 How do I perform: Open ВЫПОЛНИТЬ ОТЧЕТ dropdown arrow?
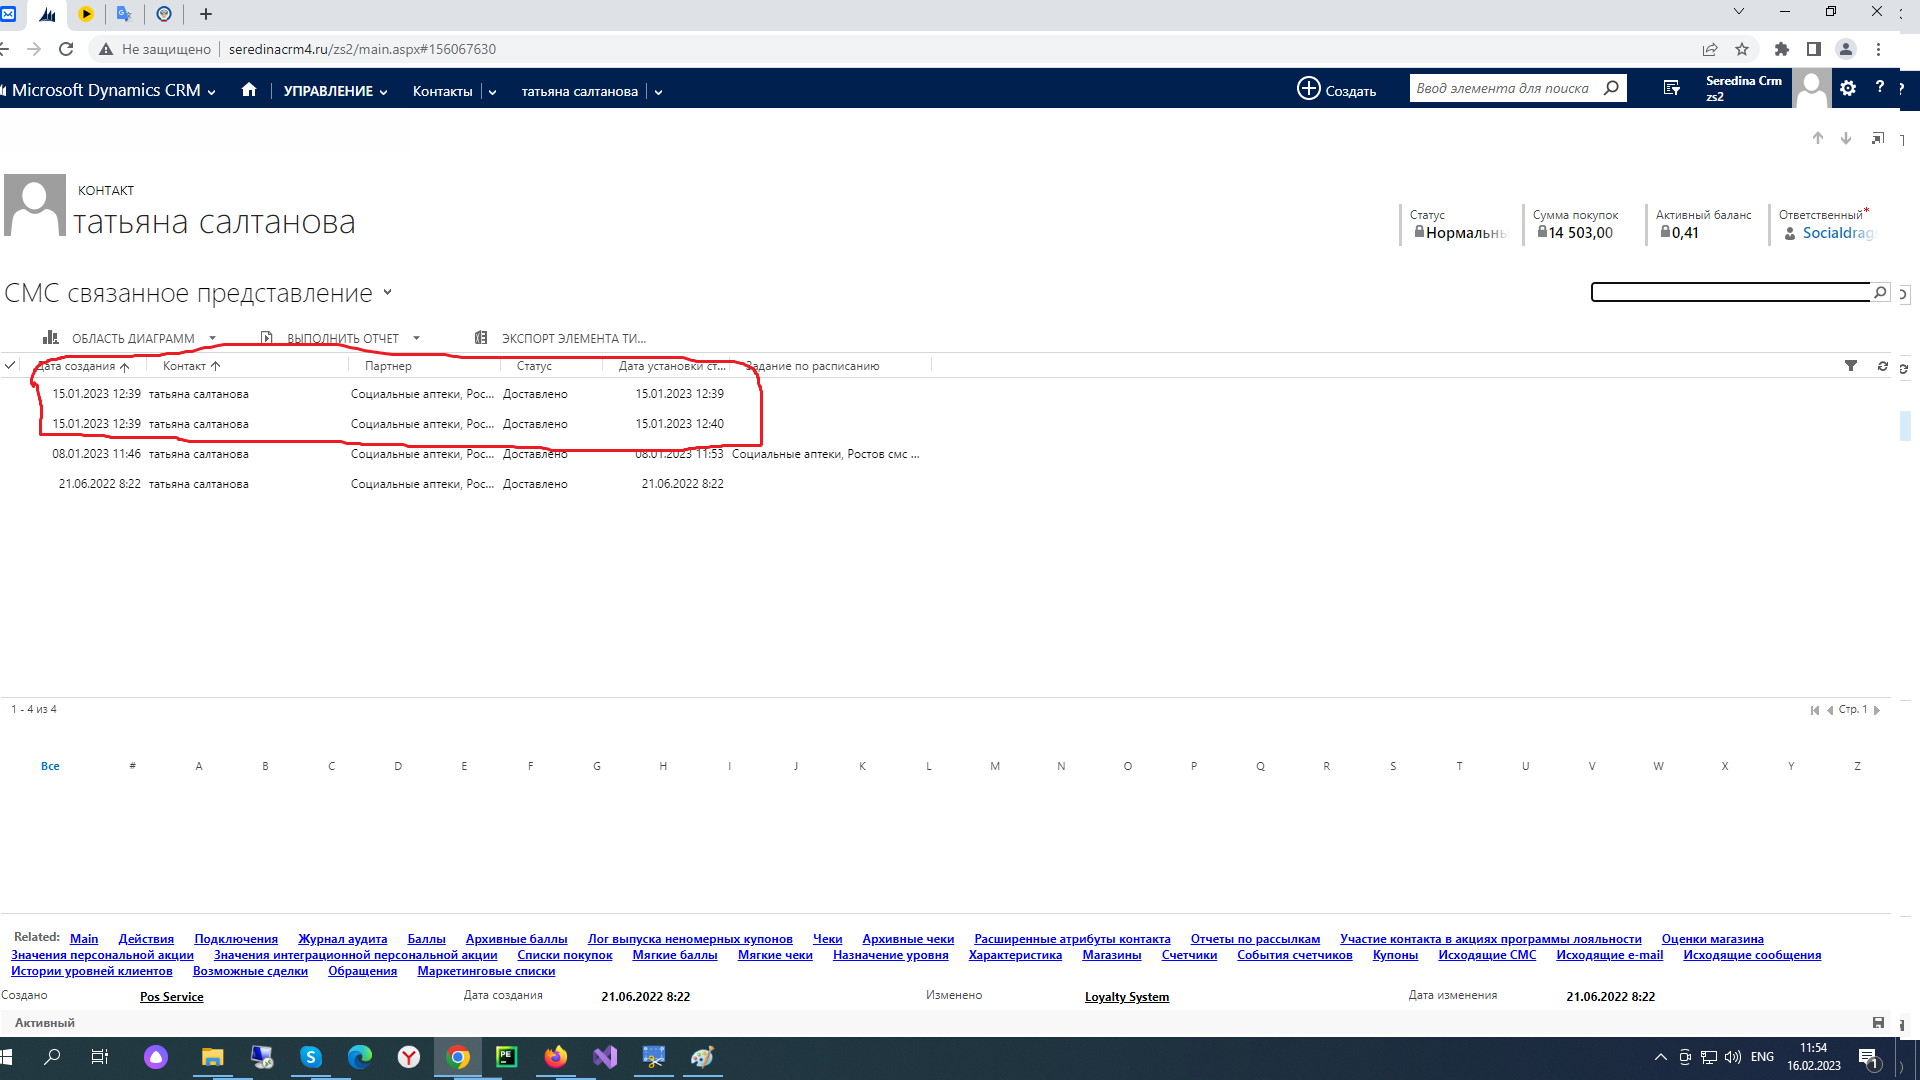tap(417, 338)
